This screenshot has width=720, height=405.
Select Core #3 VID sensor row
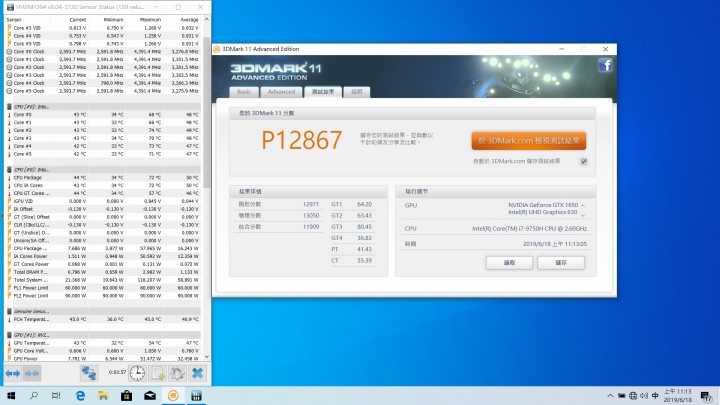[x=103, y=28]
